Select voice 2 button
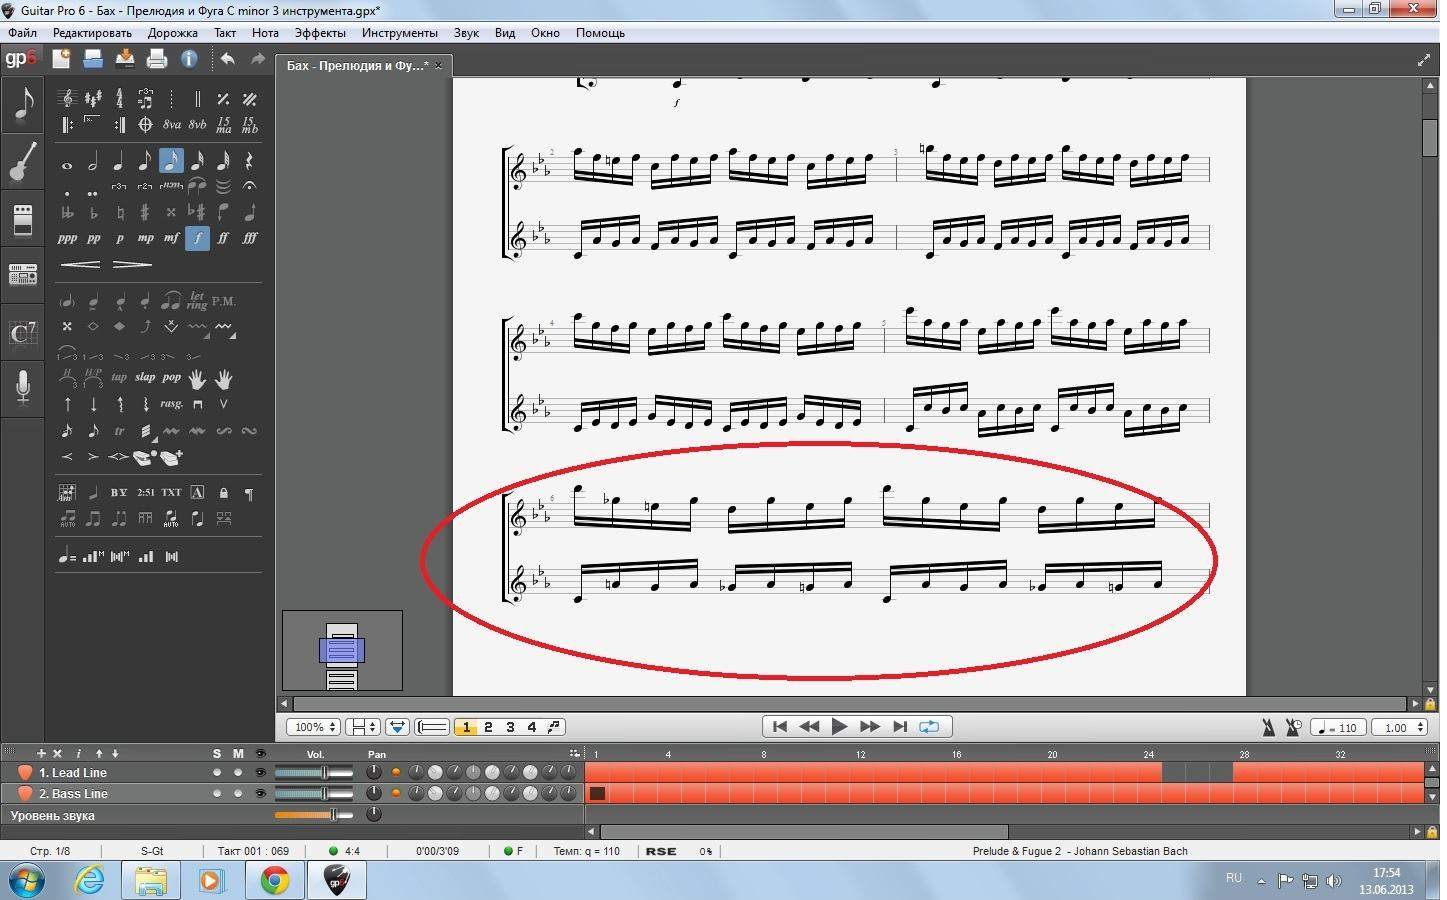Image resolution: width=1447 pixels, height=900 pixels. 488,727
